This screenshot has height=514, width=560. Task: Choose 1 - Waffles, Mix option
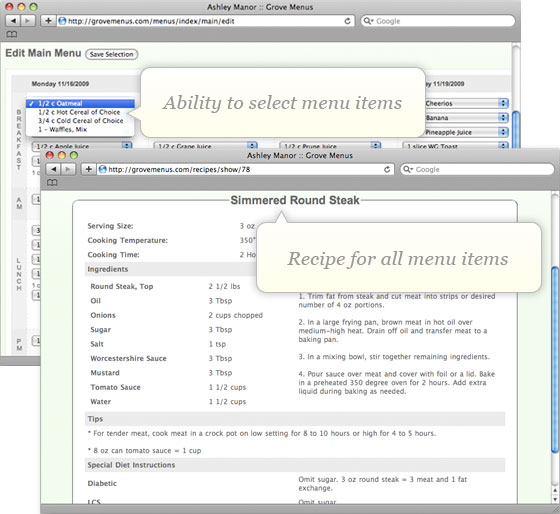pos(80,129)
